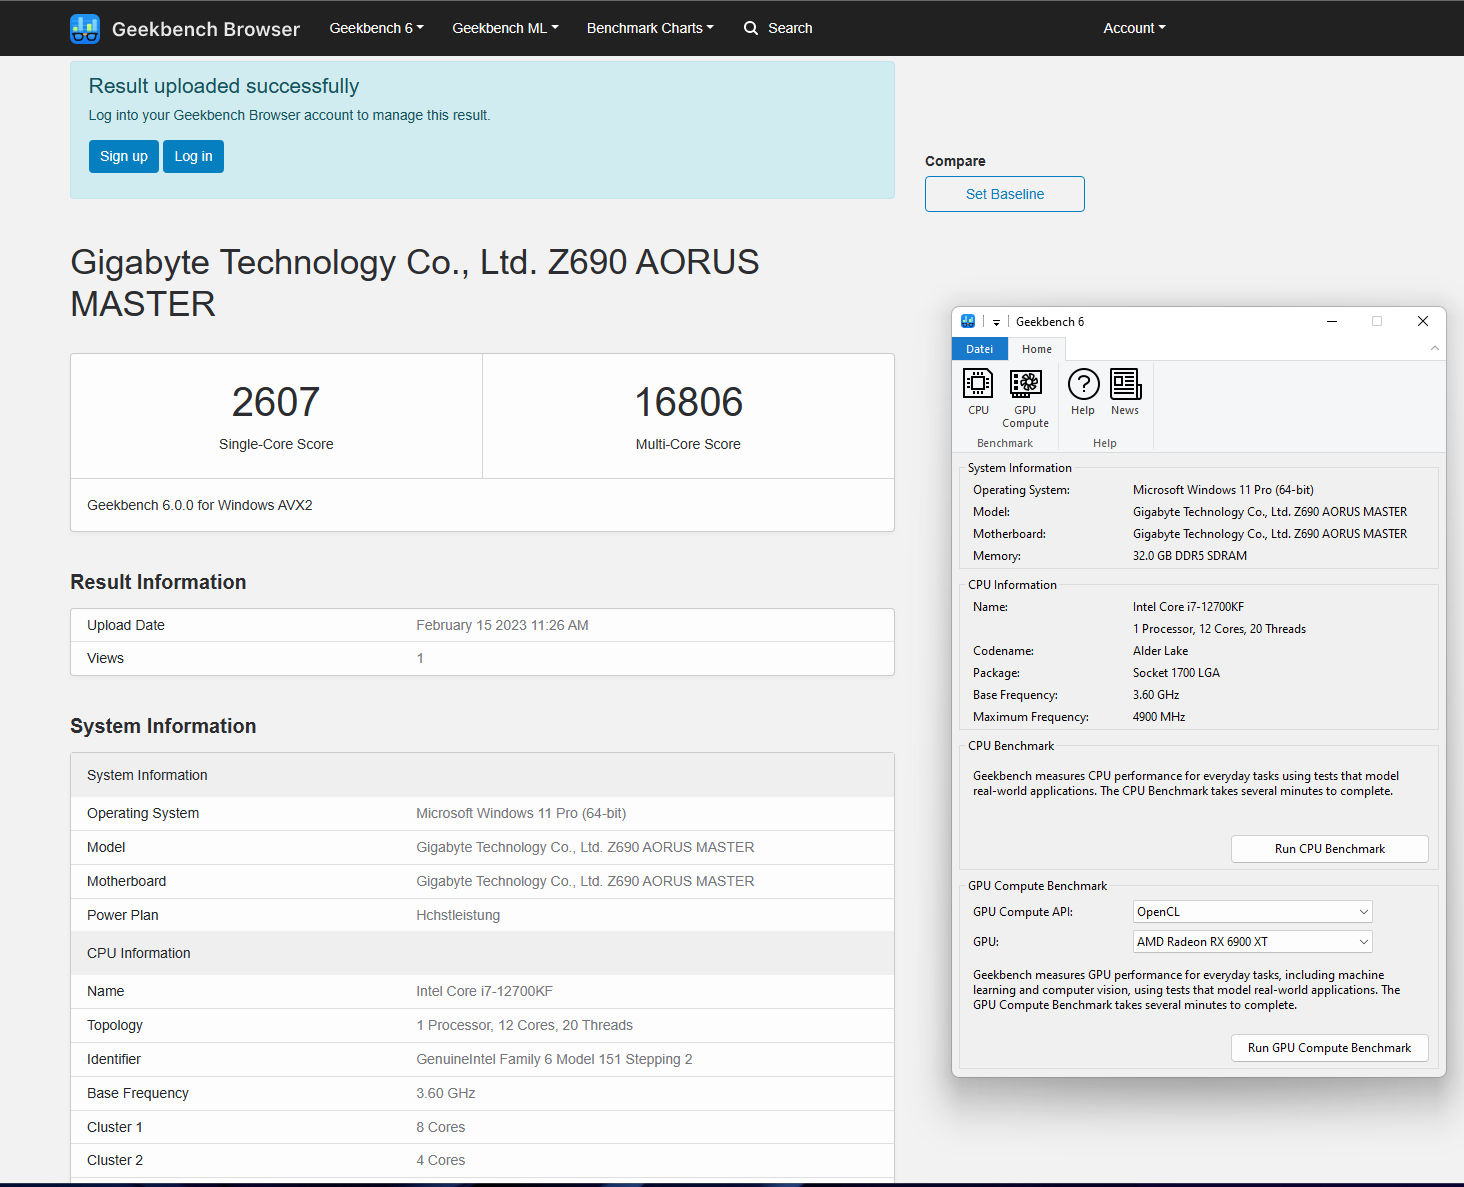The width and height of the screenshot is (1464, 1187).
Task: Click 'Microsoft Windows 11 Pro (64-bit)' in web table
Action: point(521,813)
